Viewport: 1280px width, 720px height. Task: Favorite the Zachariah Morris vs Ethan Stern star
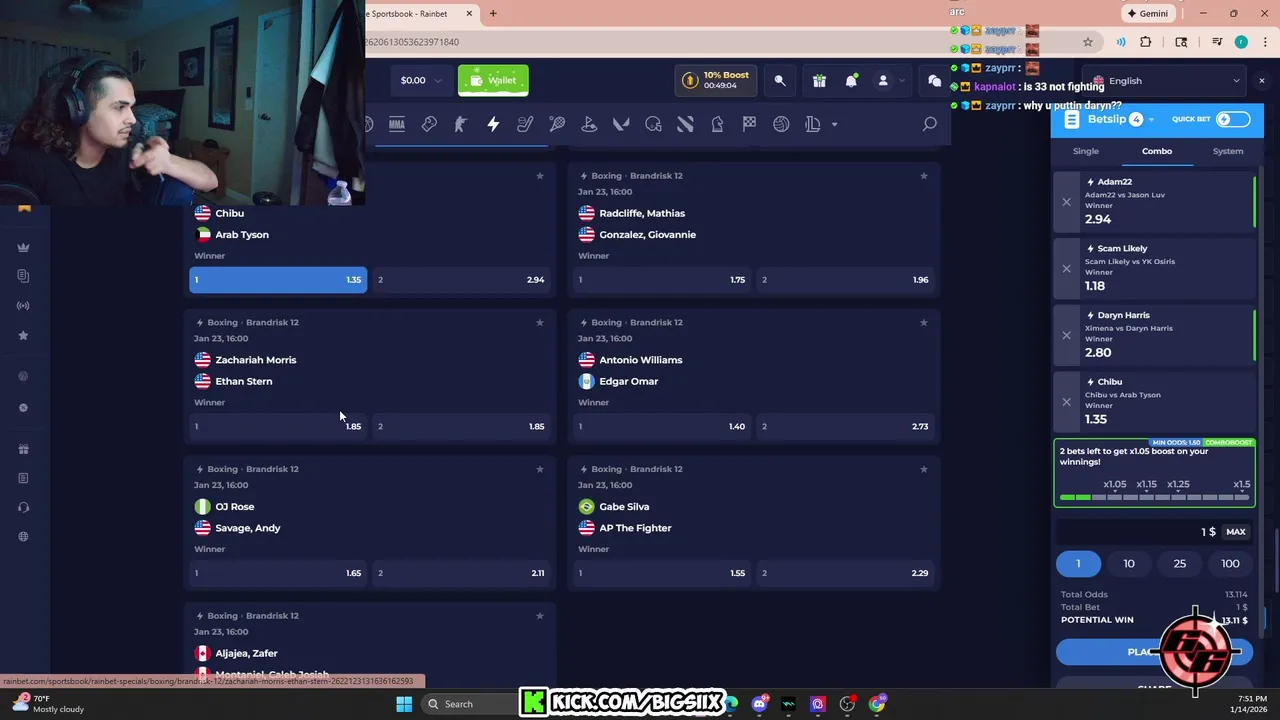(x=540, y=322)
